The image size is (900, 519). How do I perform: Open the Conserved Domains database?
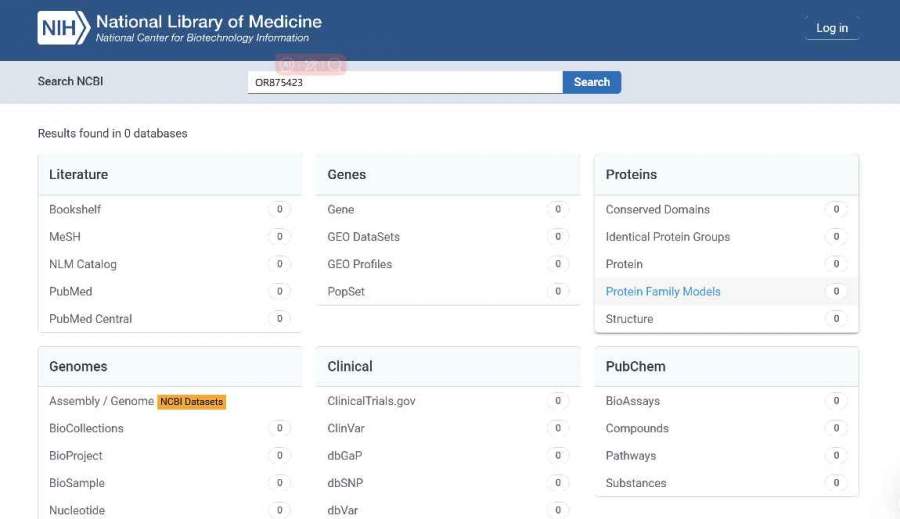(x=657, y=210)
